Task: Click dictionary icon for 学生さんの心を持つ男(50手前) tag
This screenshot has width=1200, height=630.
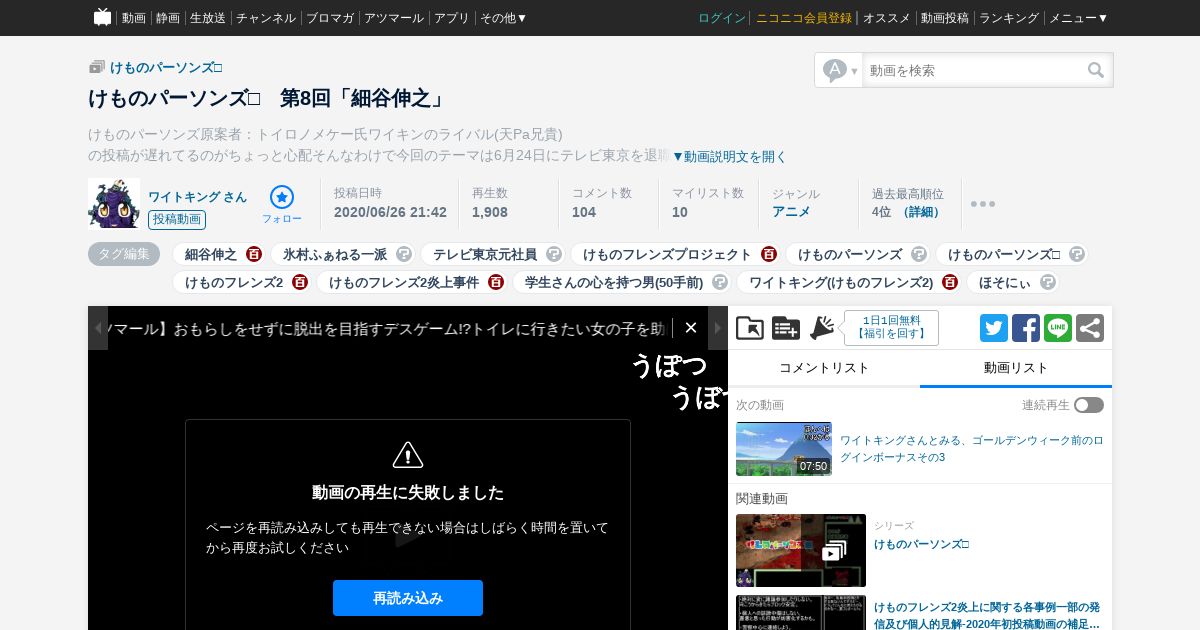Action: [720, 282]
